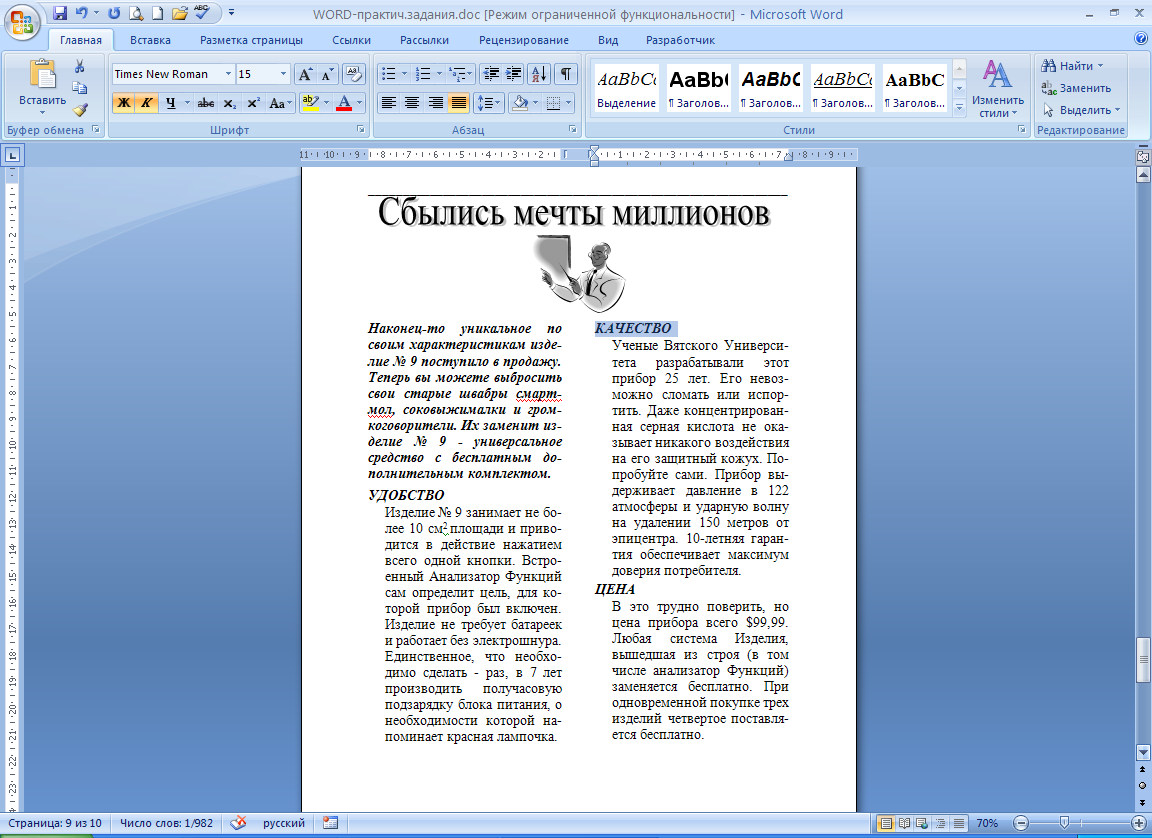Toggle italic formatting (К)

(x=147, y=103)
